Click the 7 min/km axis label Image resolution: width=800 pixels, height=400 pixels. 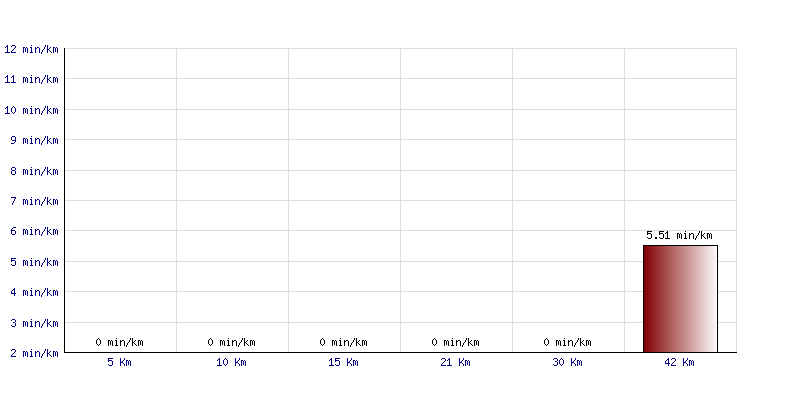[x=34, y=201]
